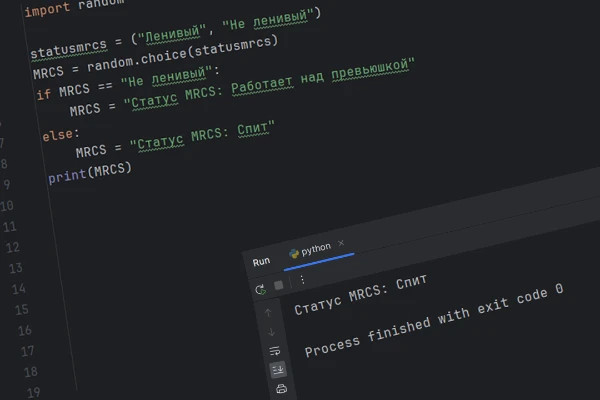The image size is (600, 400).
Task: Stop the running process with the stop icon
Action: 279,285
